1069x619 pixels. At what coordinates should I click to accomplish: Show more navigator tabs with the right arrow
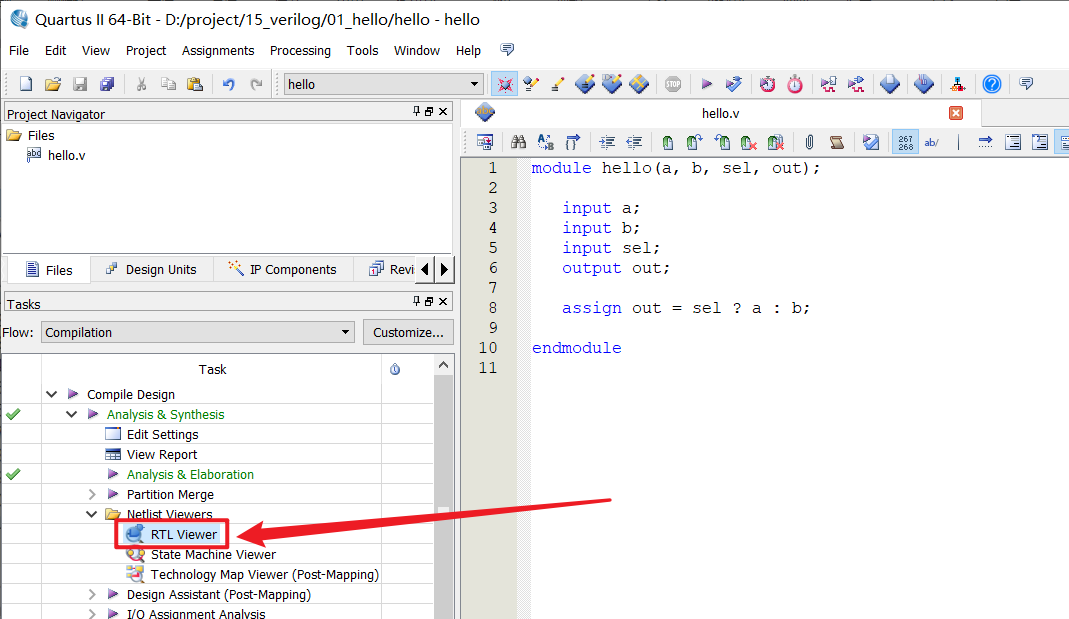(x=445, y=269)
